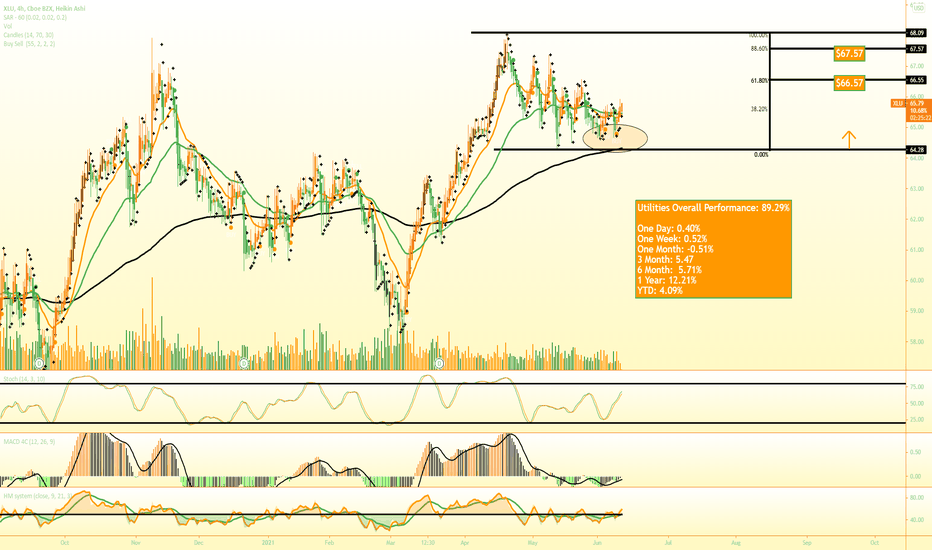The image size is (932, 550).
Task: Select the Stoch (14, 3, 10) pane label
Action: click(x=24, y=379)
